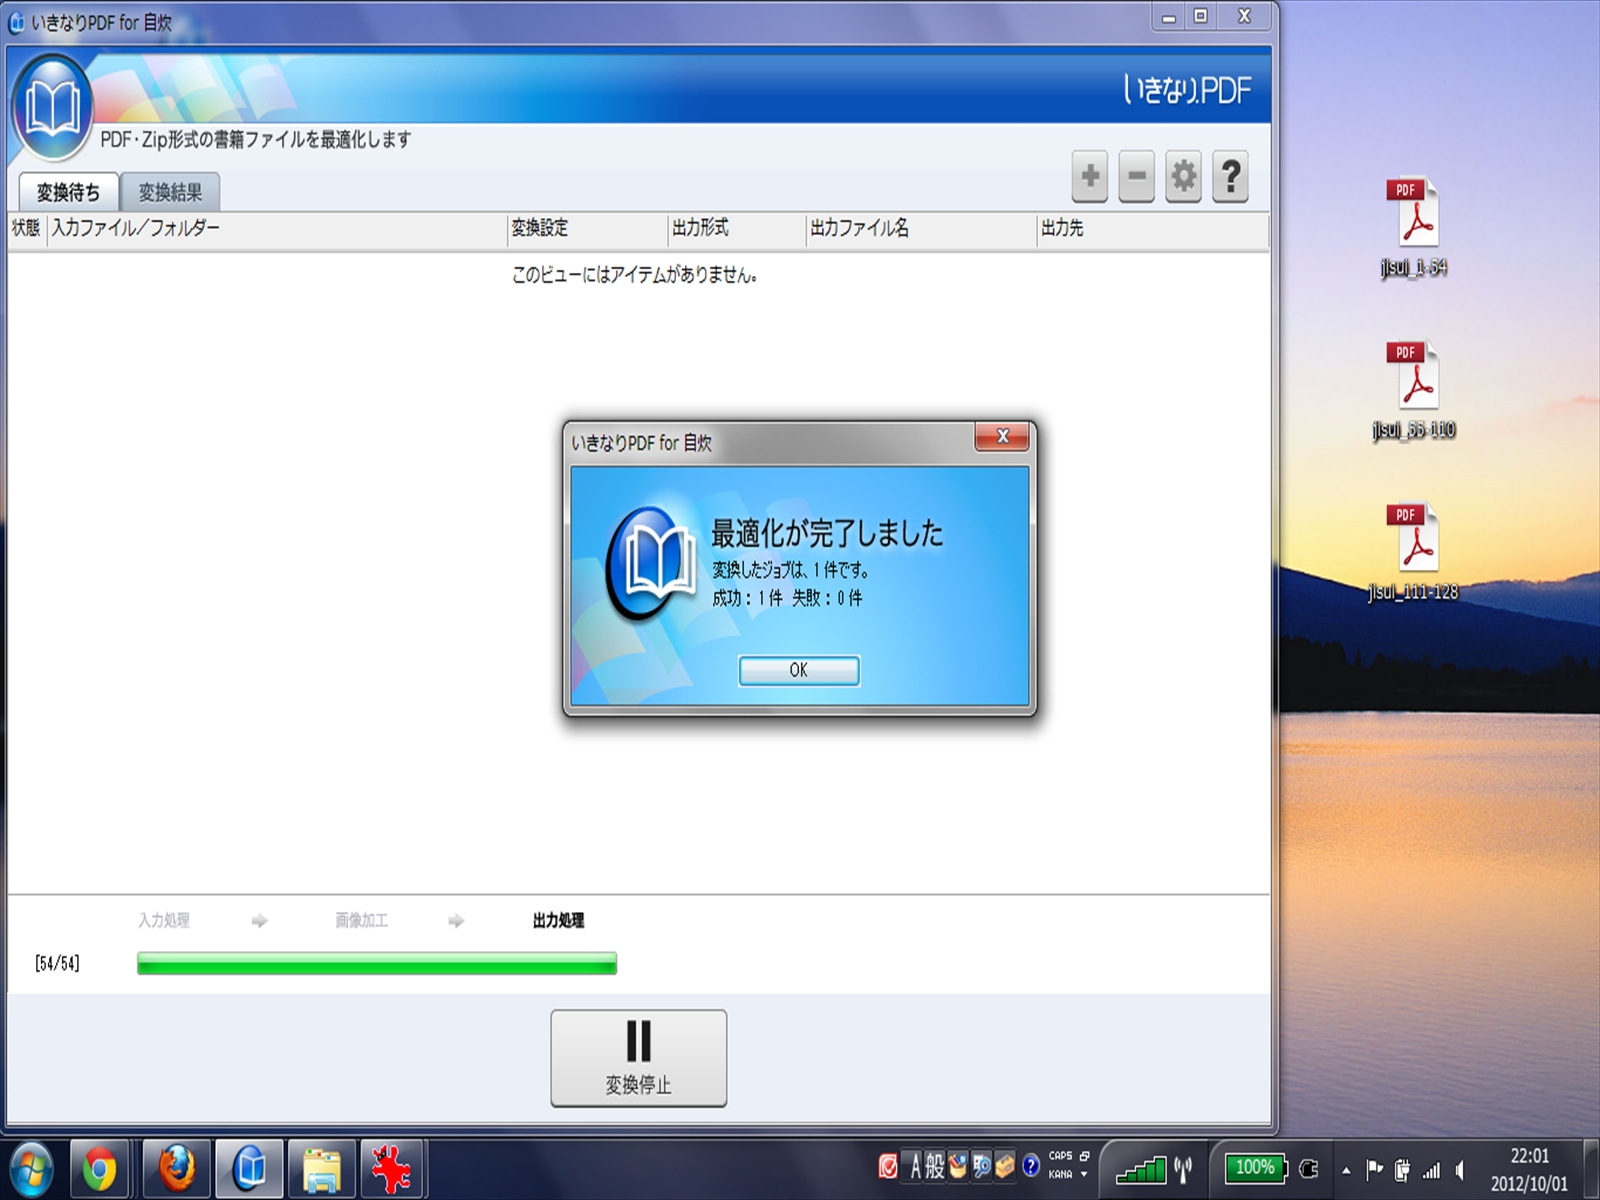Image resolution: width=1600 pixels, height=1200 pixels.
Task: Switch to the 変換結果 tab
Action: click(170, 192)
